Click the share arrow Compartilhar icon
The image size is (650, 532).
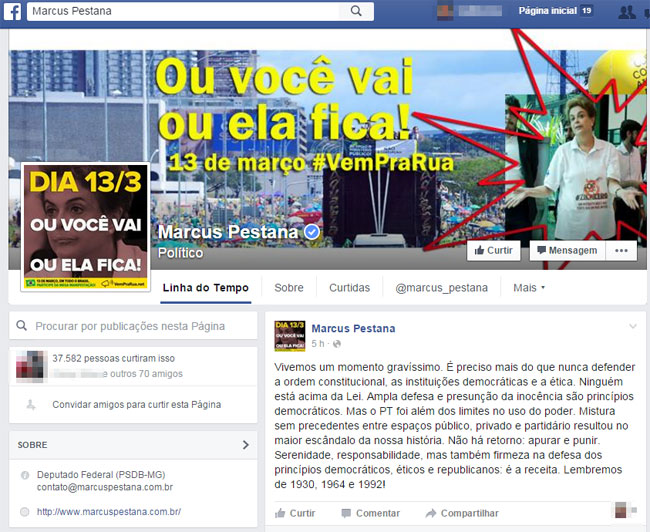pos(431,513)
